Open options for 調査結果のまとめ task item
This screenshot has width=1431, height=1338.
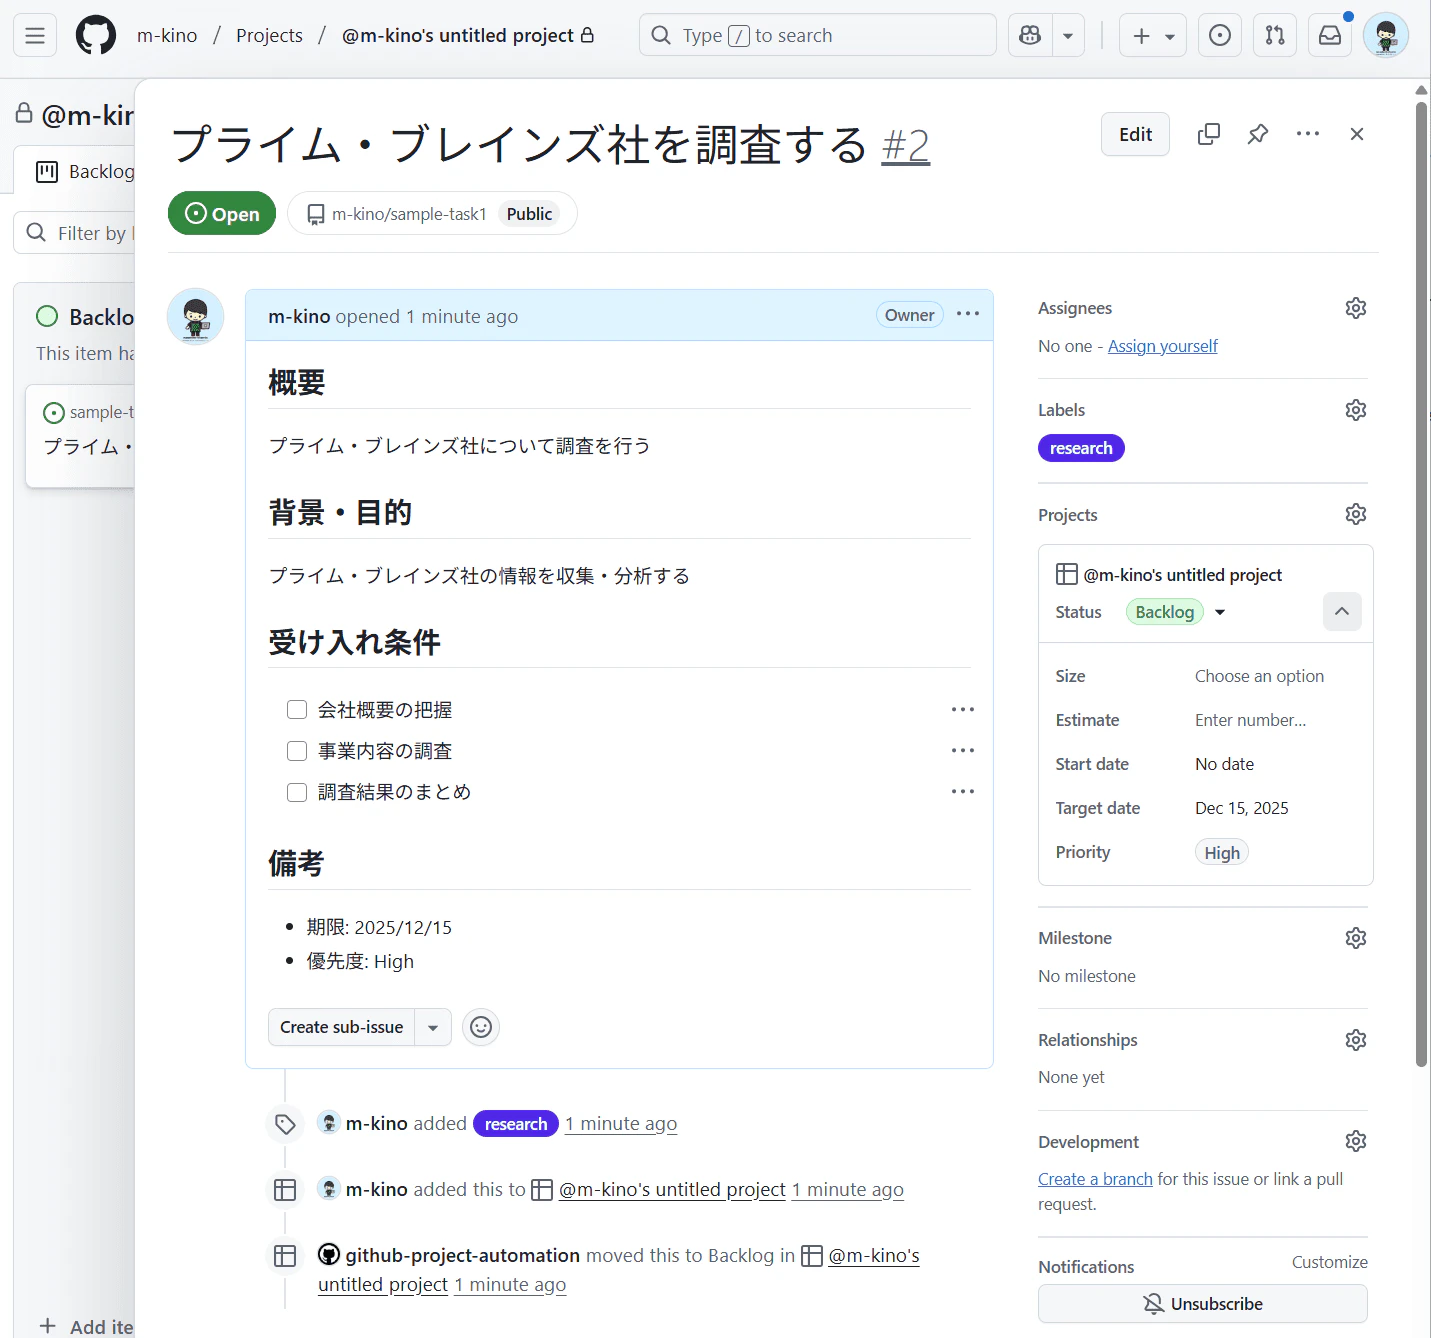(963, 792)
